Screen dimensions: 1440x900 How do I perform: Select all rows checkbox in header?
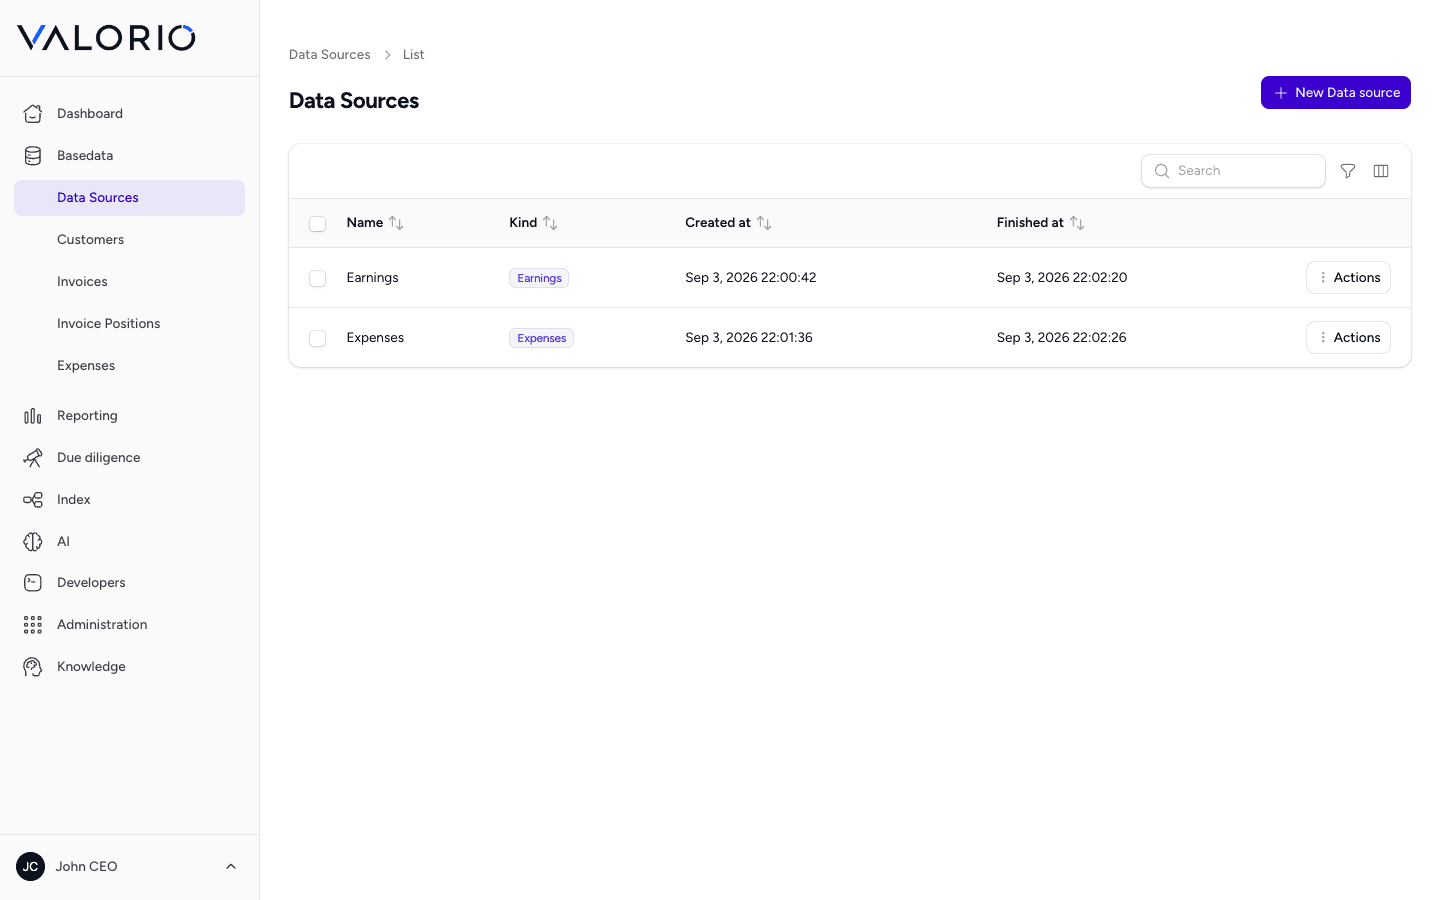coord(318,224)
